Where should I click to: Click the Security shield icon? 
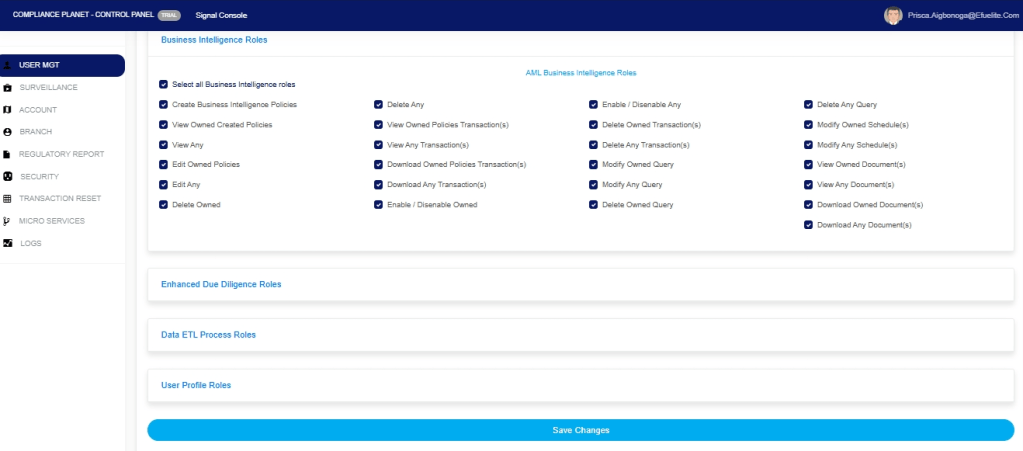[8, 176]
